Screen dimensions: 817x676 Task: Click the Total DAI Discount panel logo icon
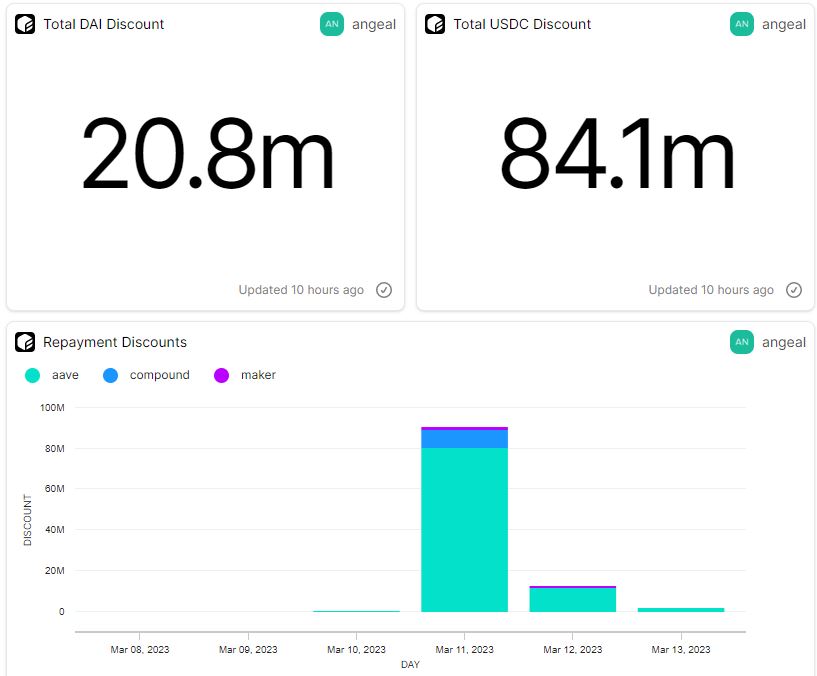(x=25, y=24)
